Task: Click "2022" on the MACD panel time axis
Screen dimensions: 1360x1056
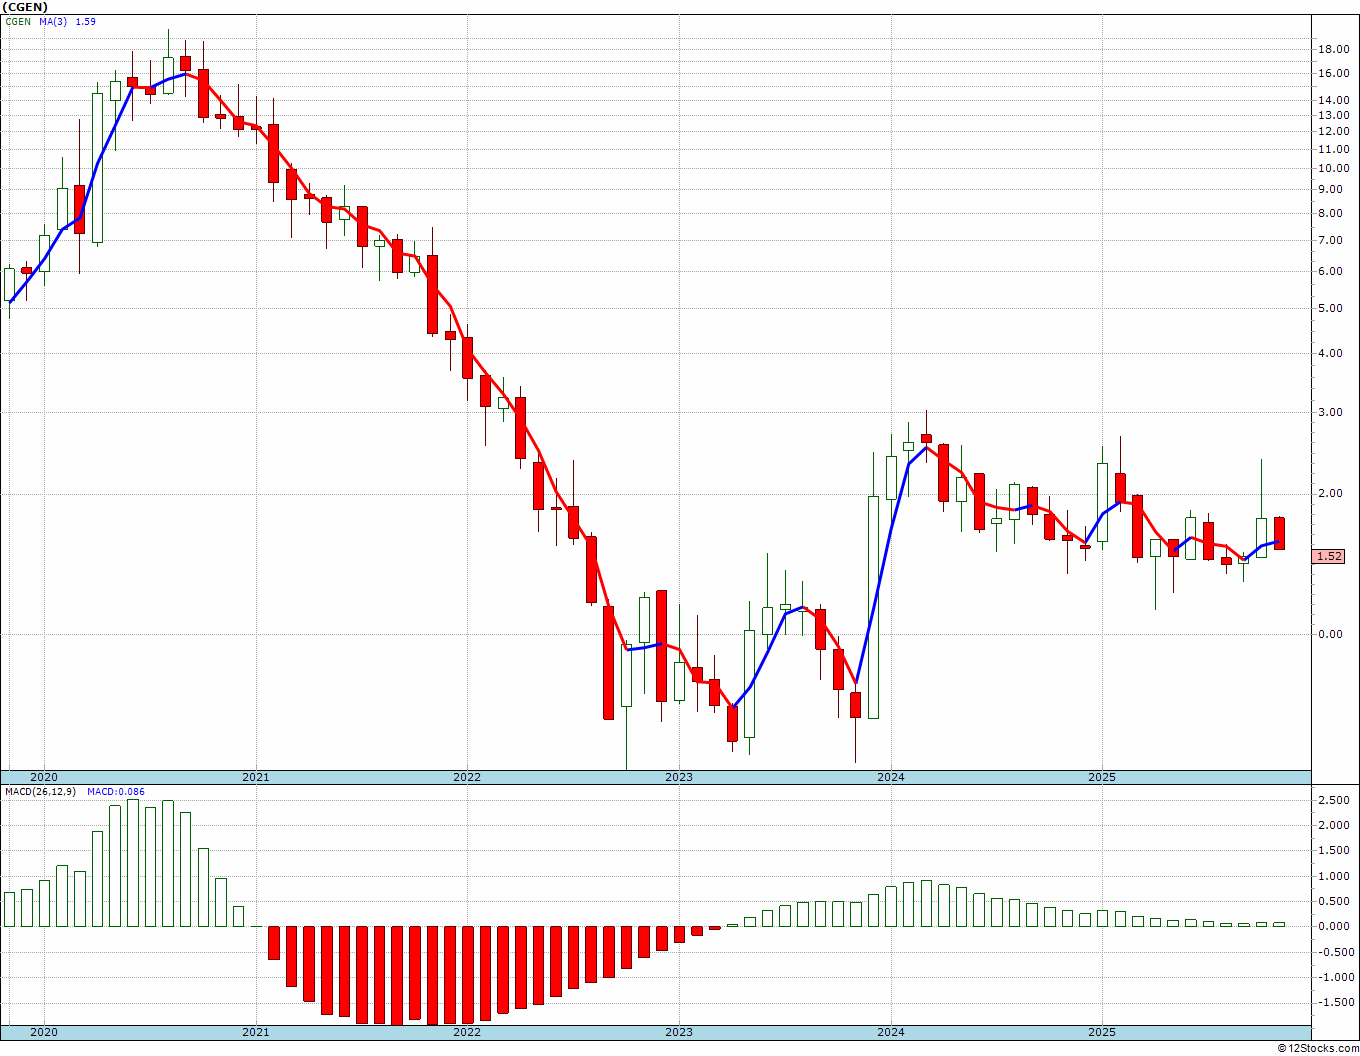Action: pyautogui.click(x=467, y=1032)
